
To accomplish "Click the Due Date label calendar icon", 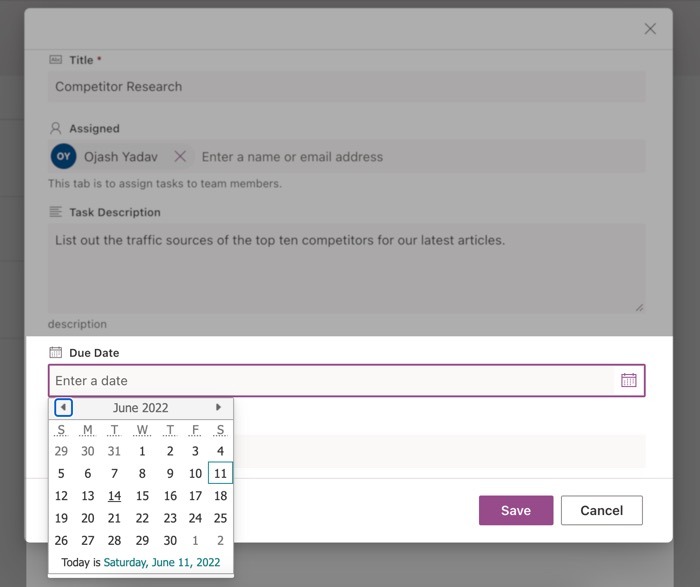I will 55,352.
